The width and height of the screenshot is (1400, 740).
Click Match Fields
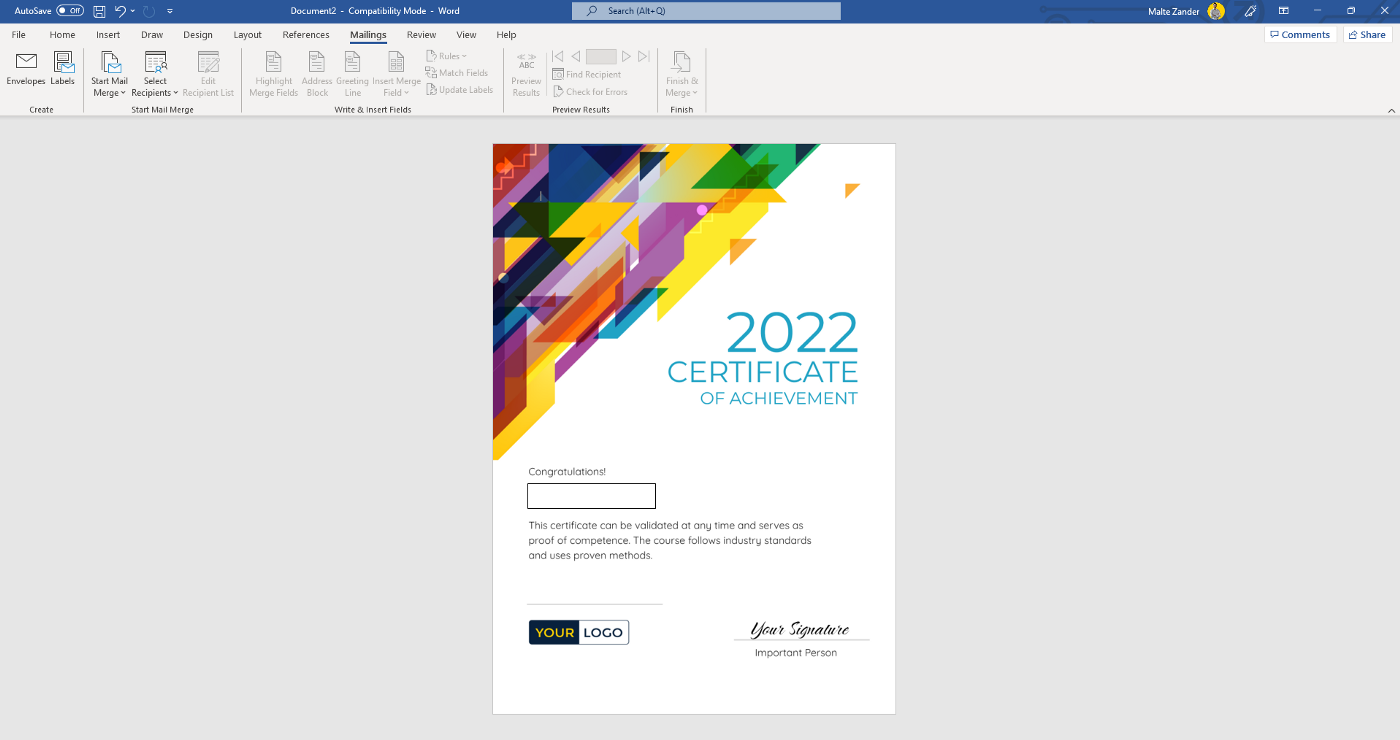(457, 72)
